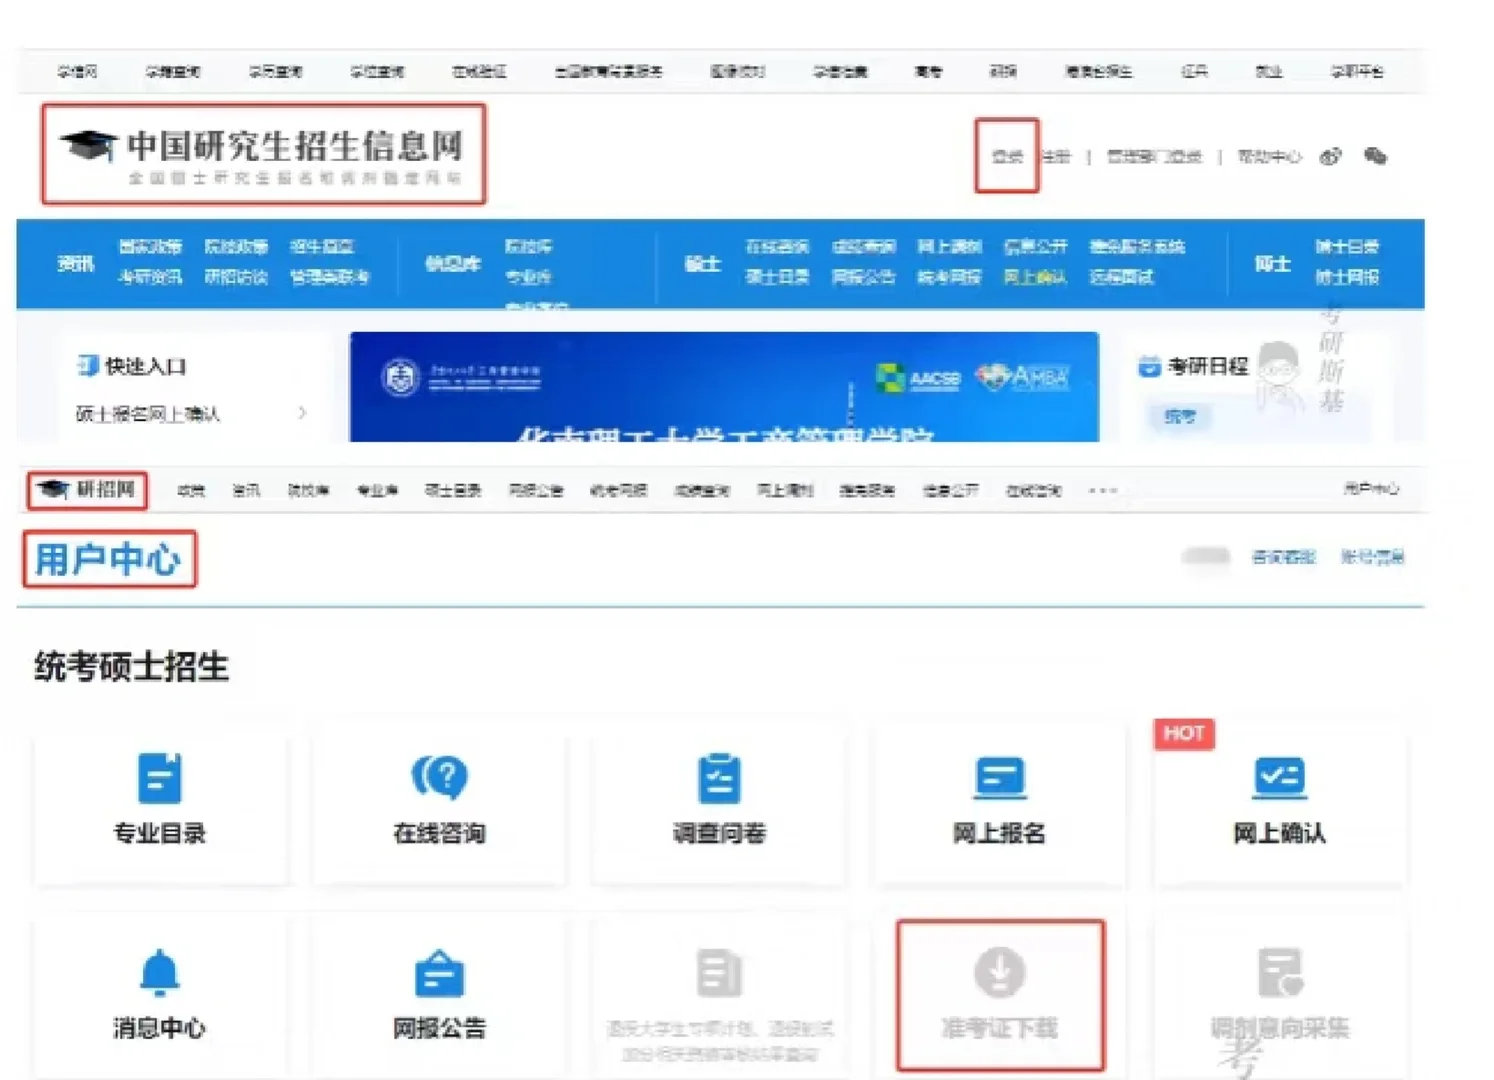Expand the '...' more menu in the navbar
This screenshot has height=1080, width=1494.
[1103, 490]
